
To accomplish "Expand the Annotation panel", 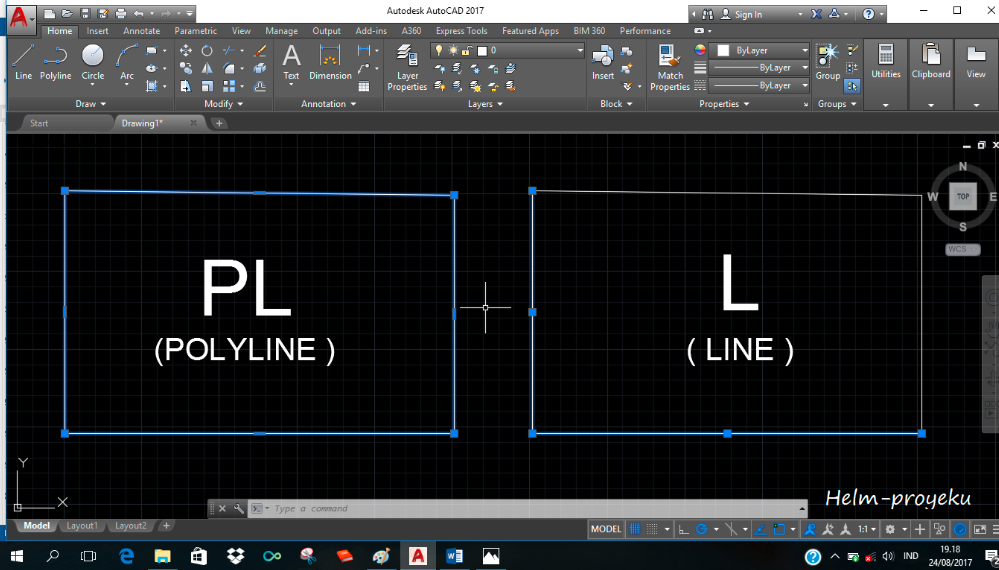I will tap(328, 104).
